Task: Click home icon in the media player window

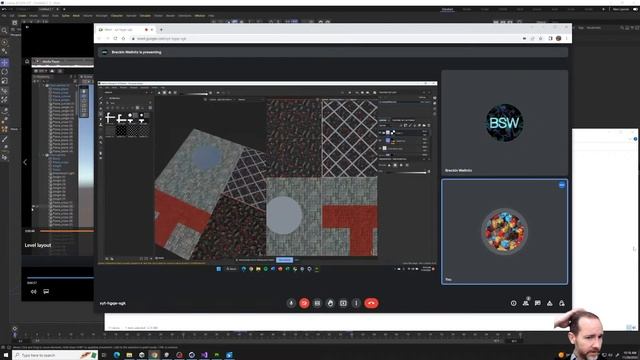Action: pyautogui.click(x=27, y=61)
